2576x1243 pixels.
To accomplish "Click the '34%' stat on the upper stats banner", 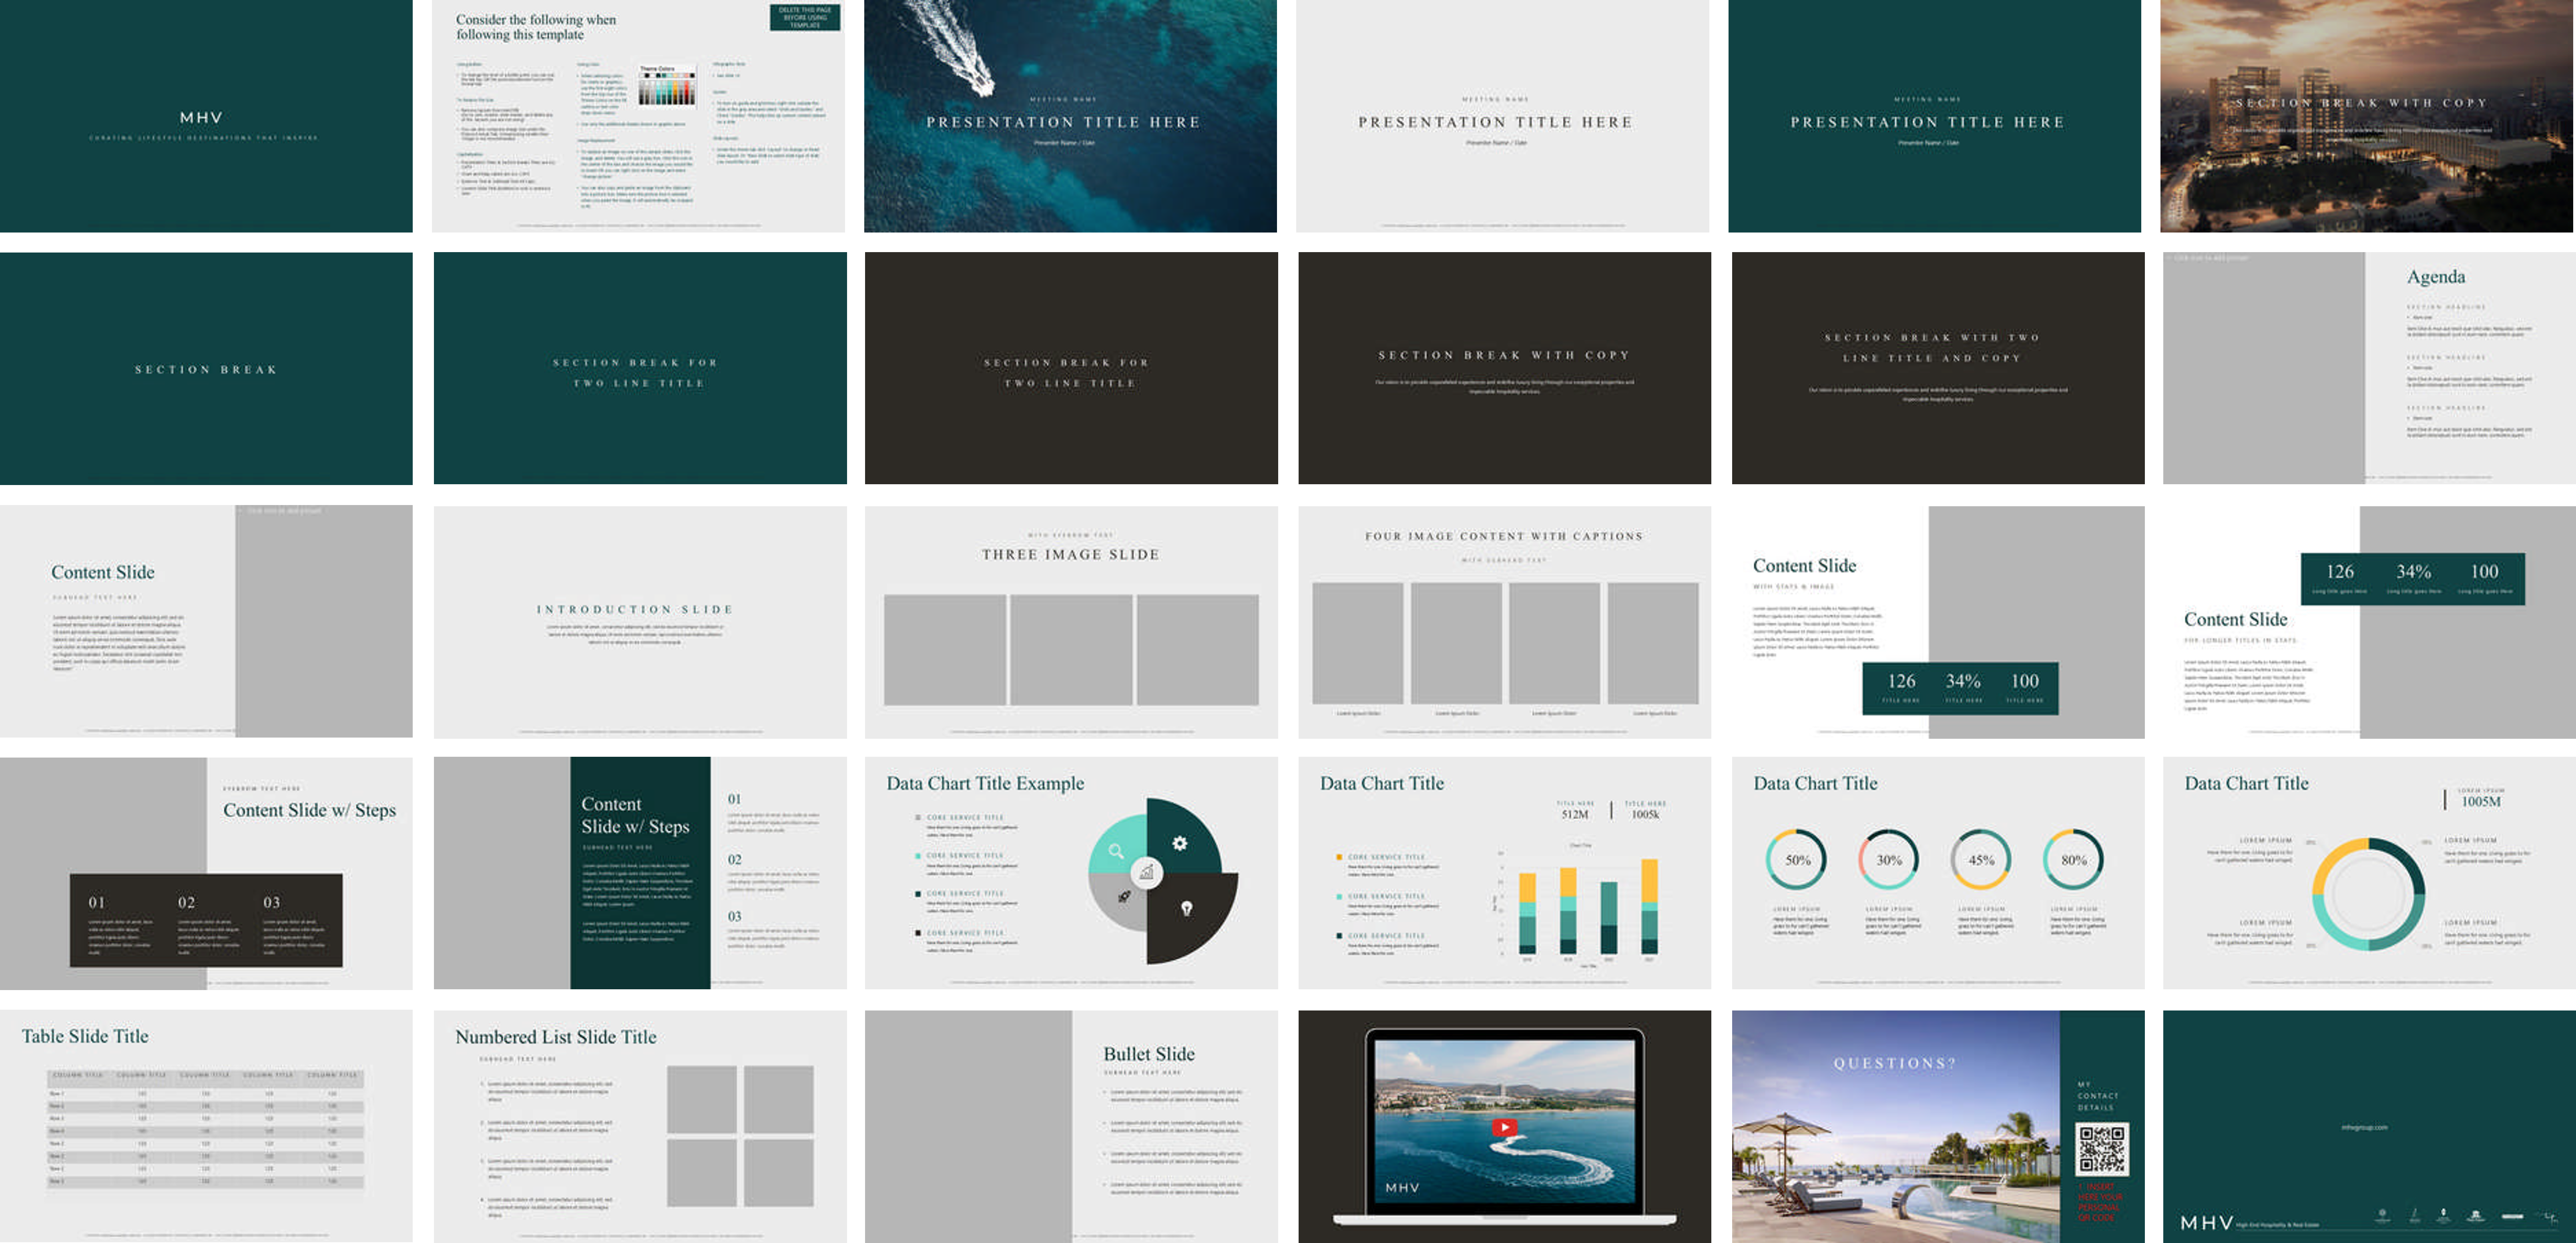I will pyautogui.click(x=2413, y=571).
